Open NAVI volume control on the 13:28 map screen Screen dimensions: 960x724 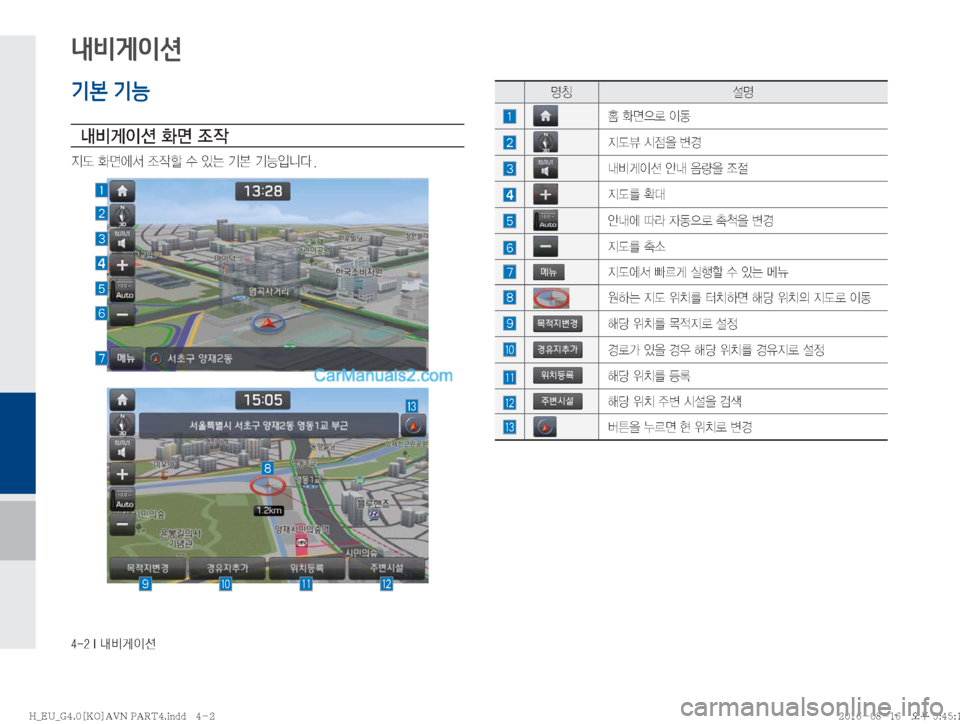(x=122, y=241)
